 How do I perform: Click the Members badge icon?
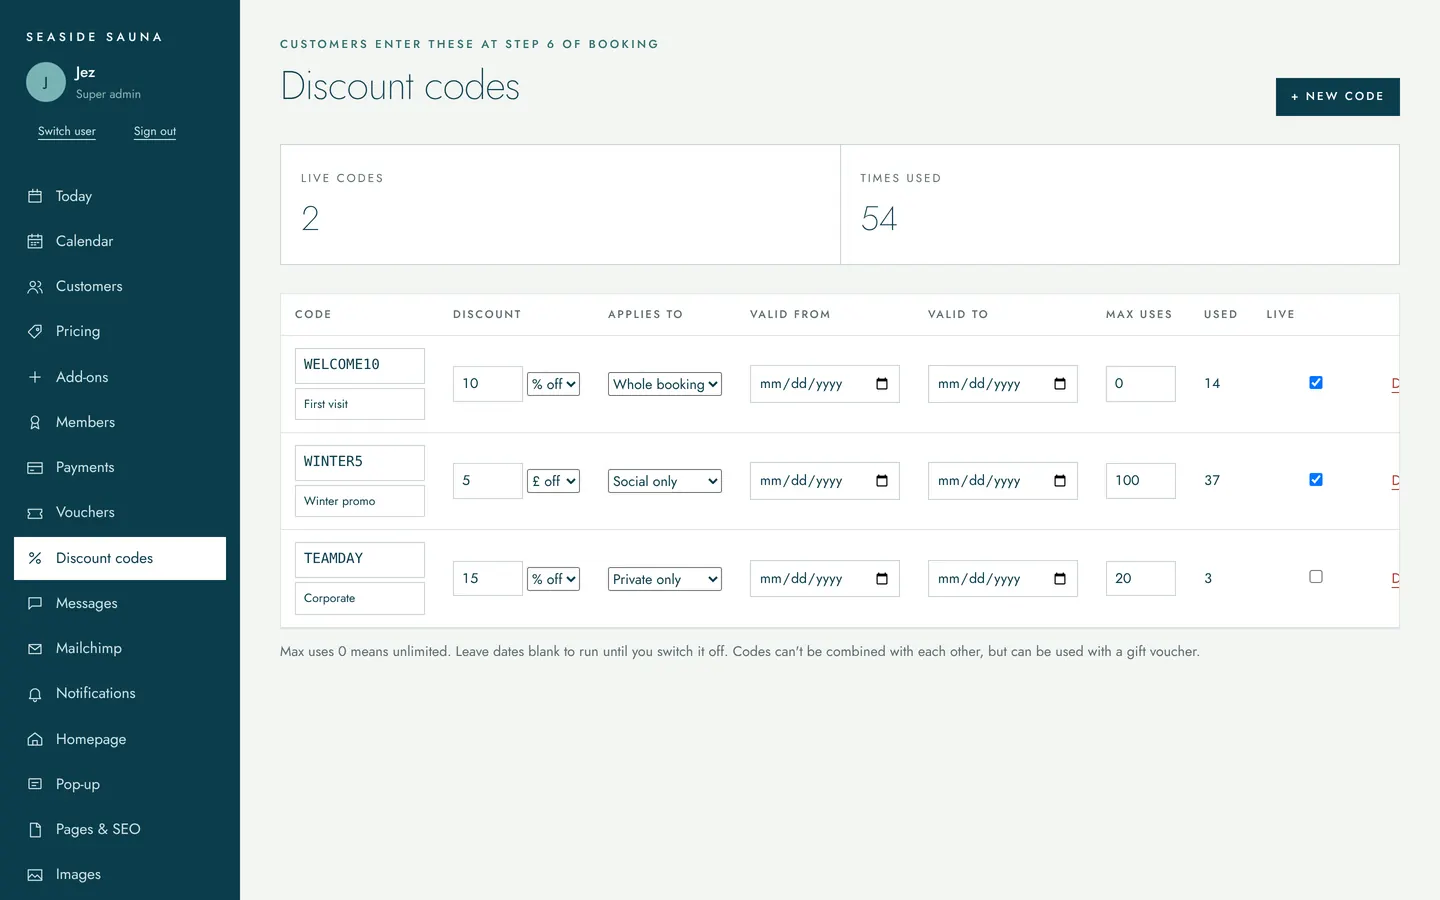point(35,422)
